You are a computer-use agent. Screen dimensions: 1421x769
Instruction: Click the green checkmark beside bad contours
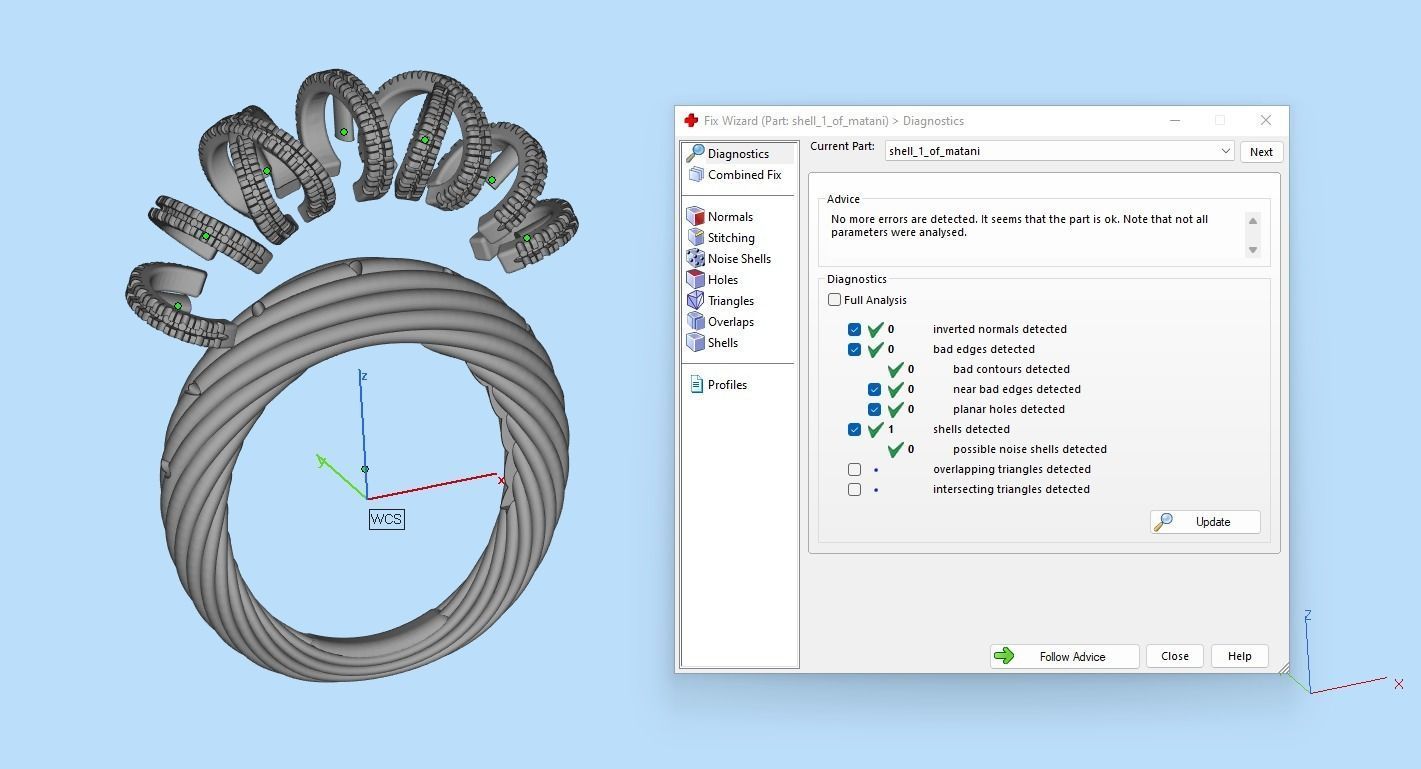click(896, 369)
